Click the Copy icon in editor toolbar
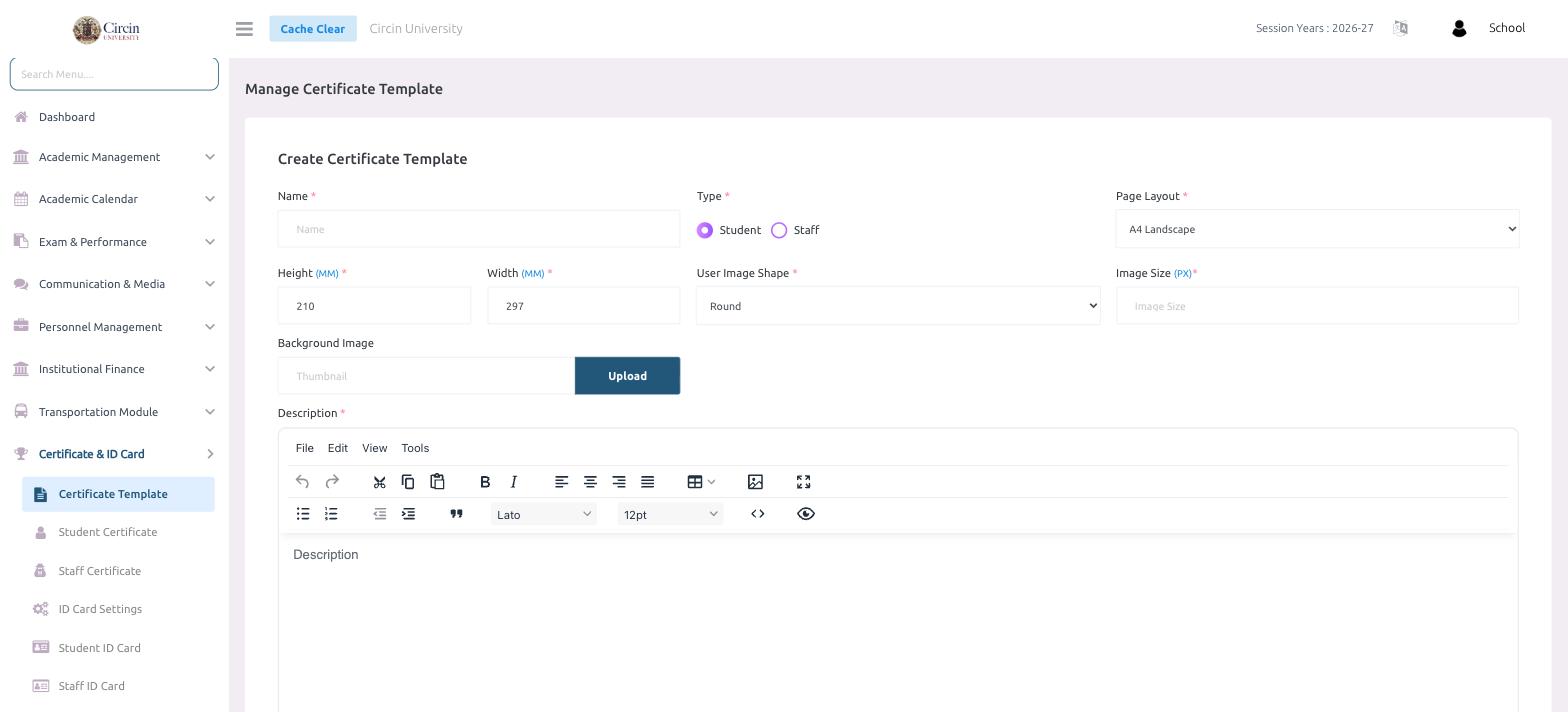 click(408, 482)
